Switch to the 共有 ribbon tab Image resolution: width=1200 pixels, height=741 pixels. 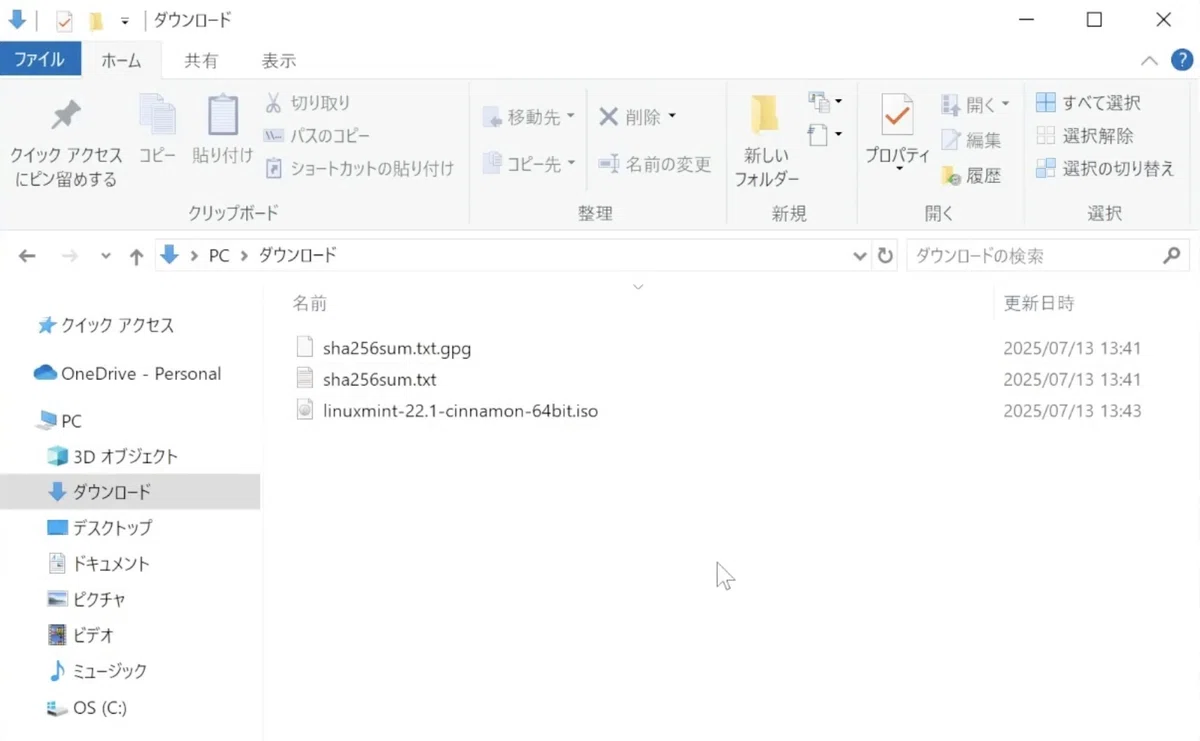[201, 60]
